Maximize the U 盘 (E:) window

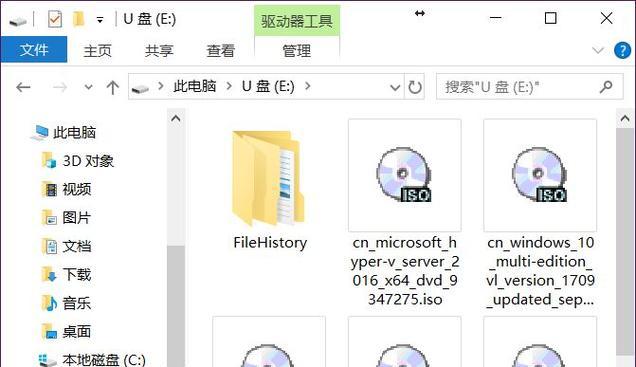tap(550, 18)
